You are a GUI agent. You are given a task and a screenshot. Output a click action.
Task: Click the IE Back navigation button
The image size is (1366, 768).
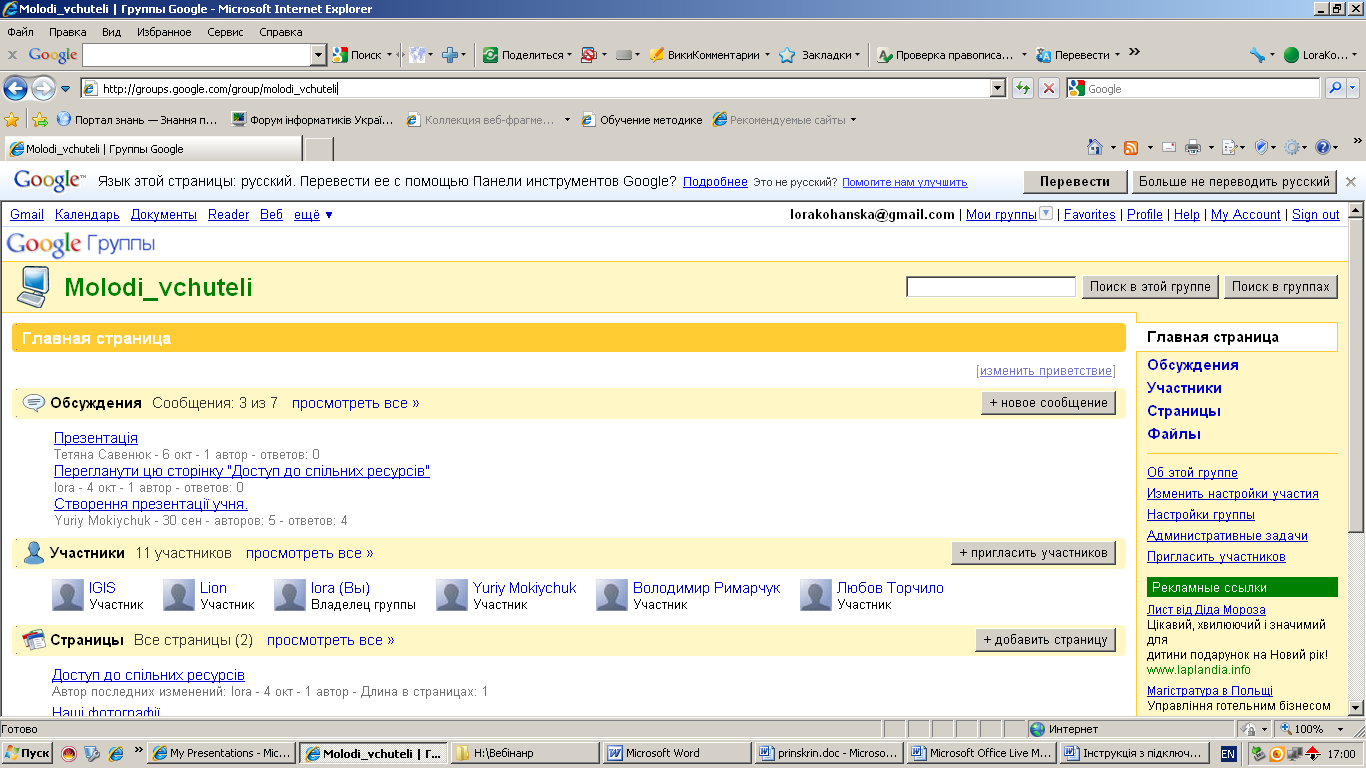click(x=15, y=88)
